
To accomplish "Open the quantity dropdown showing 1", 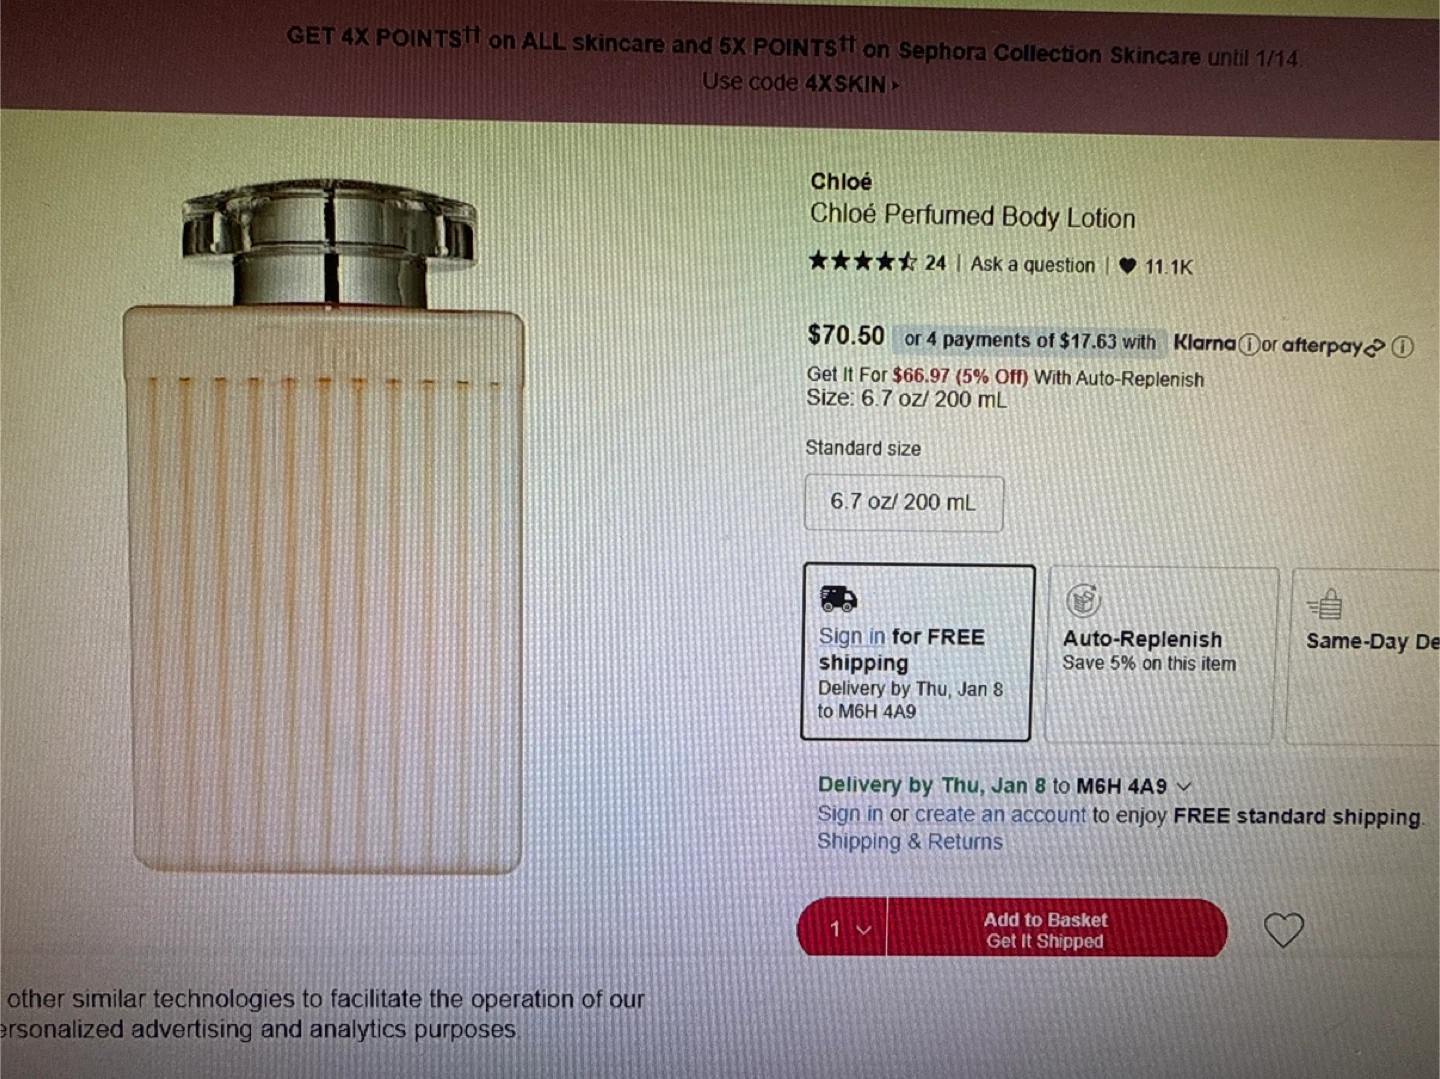I will (x=848, y=930).
